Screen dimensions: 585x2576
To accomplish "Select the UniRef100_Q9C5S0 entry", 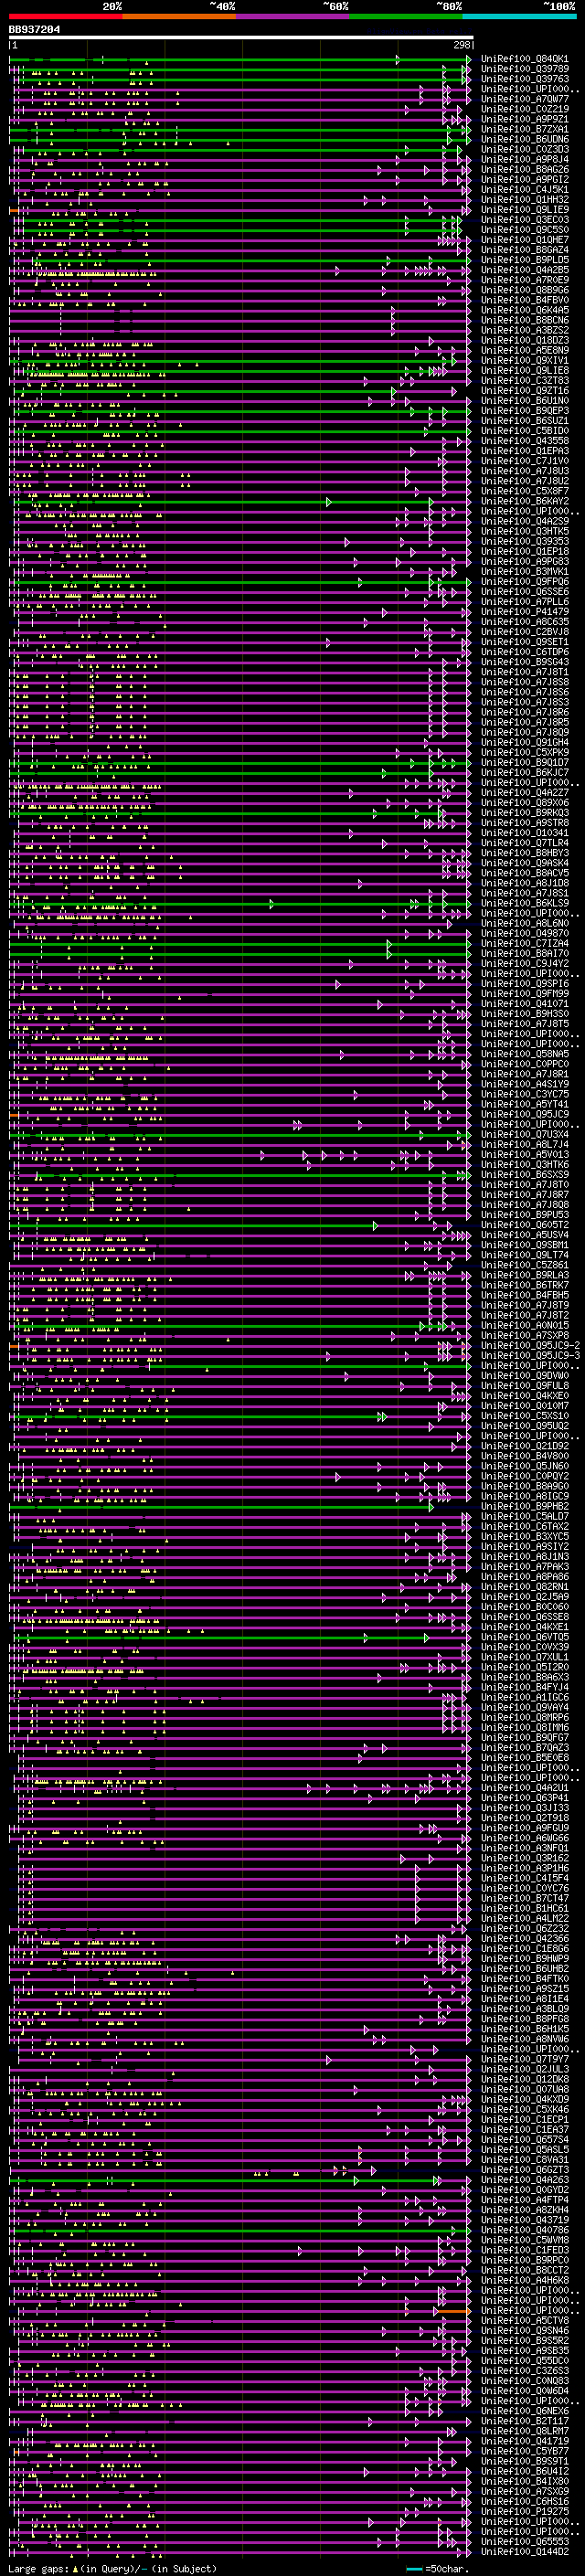I will (x=525, y=230).
